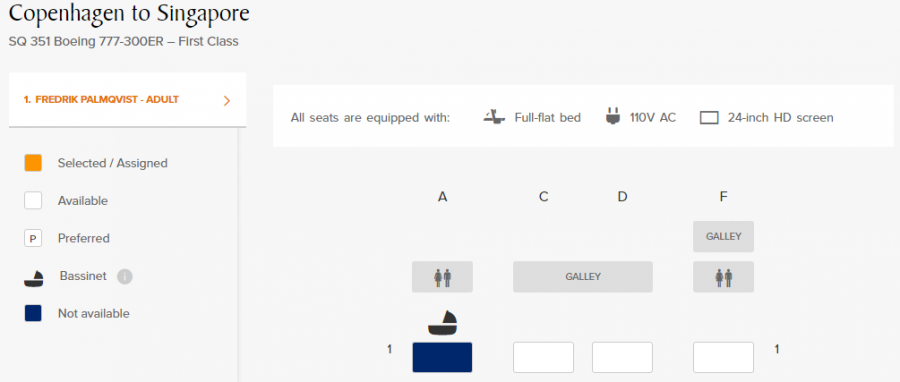Click the lavatory icon above column A
Screen dimensions: 900x382
[x=443, y=277]
